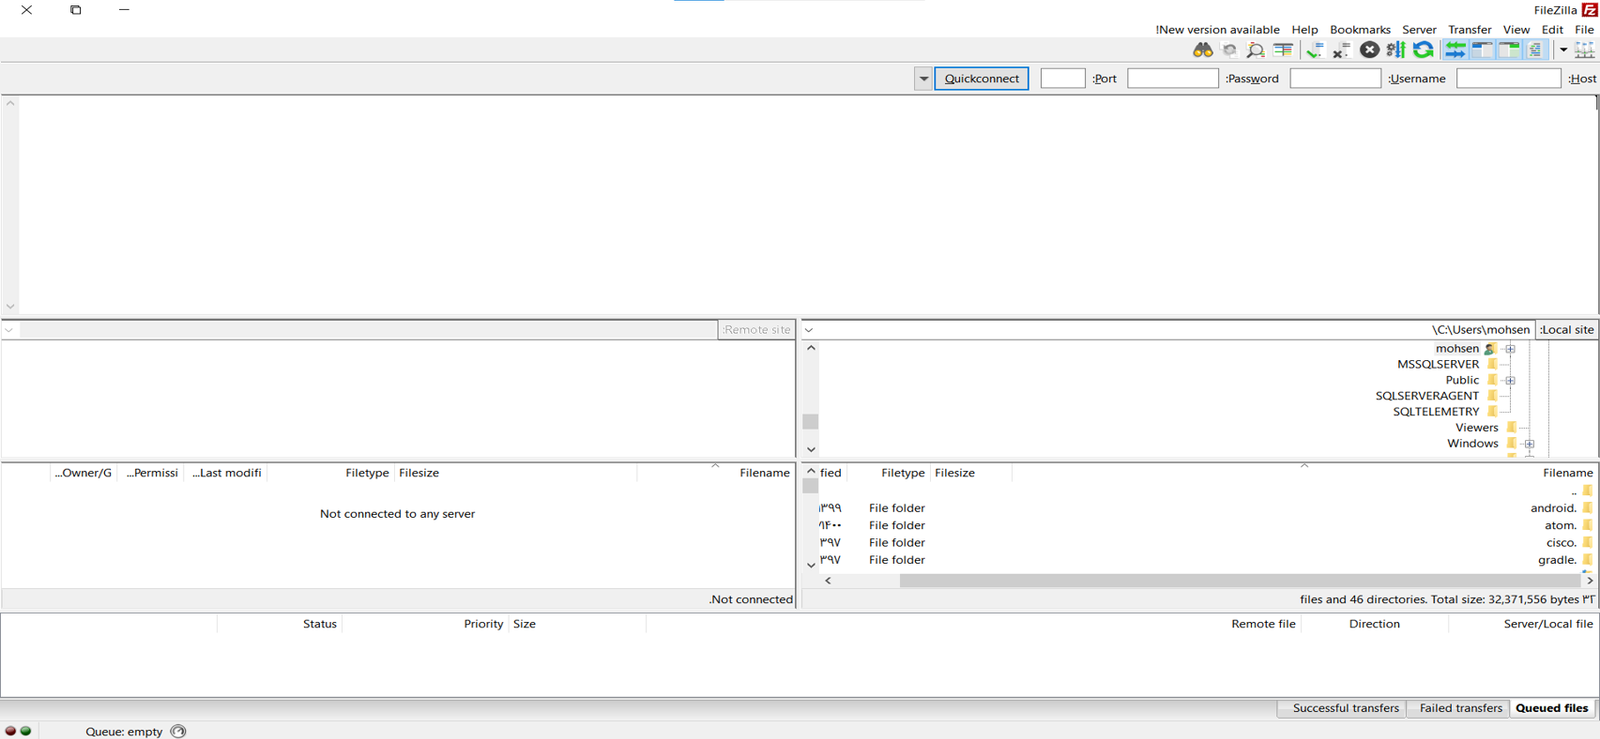Focus the Host input field

(x=1508, y=78)
